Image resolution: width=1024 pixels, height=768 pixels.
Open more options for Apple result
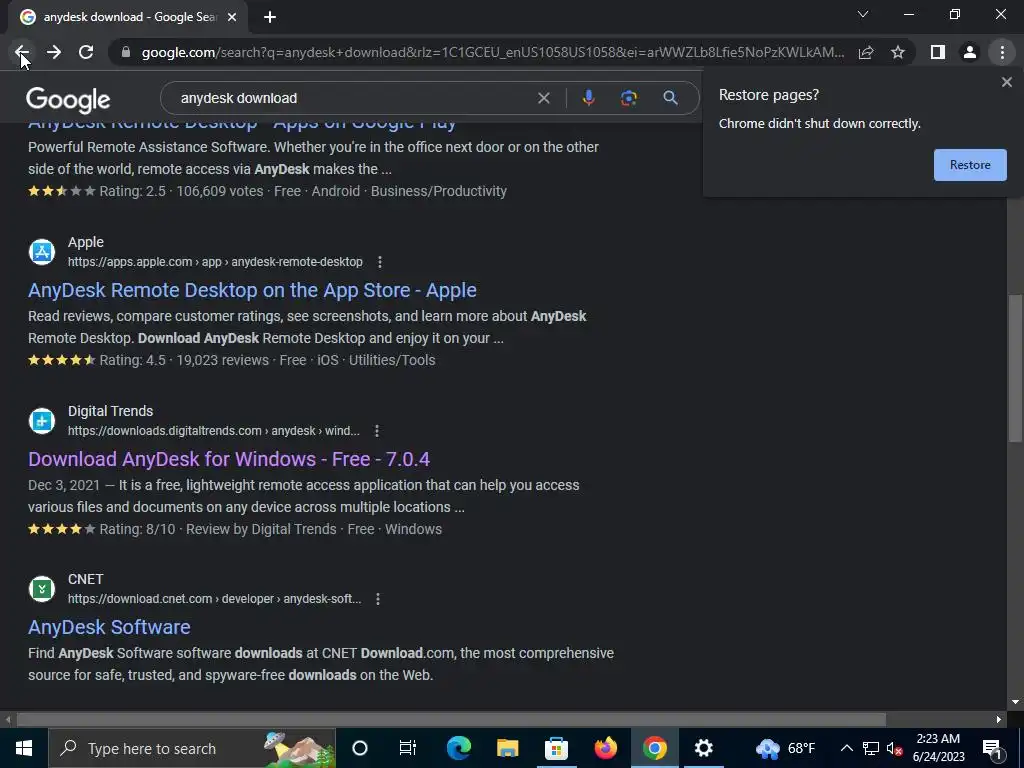[x=379, y=262]
